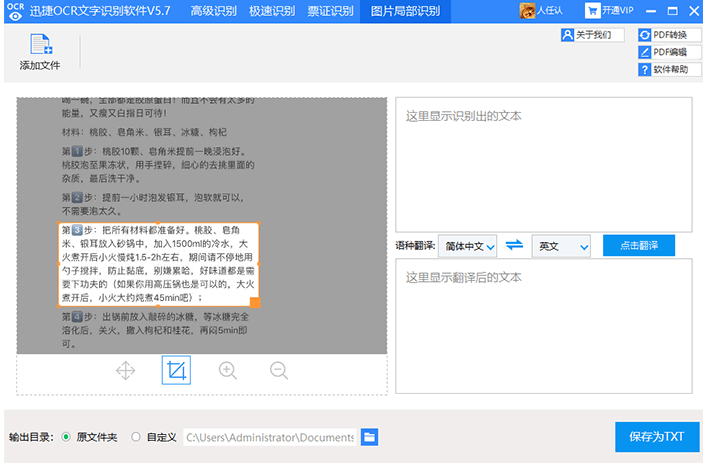Select the move/pan tool icon
Screen dimensions: 703x466
tap(126, 371)
